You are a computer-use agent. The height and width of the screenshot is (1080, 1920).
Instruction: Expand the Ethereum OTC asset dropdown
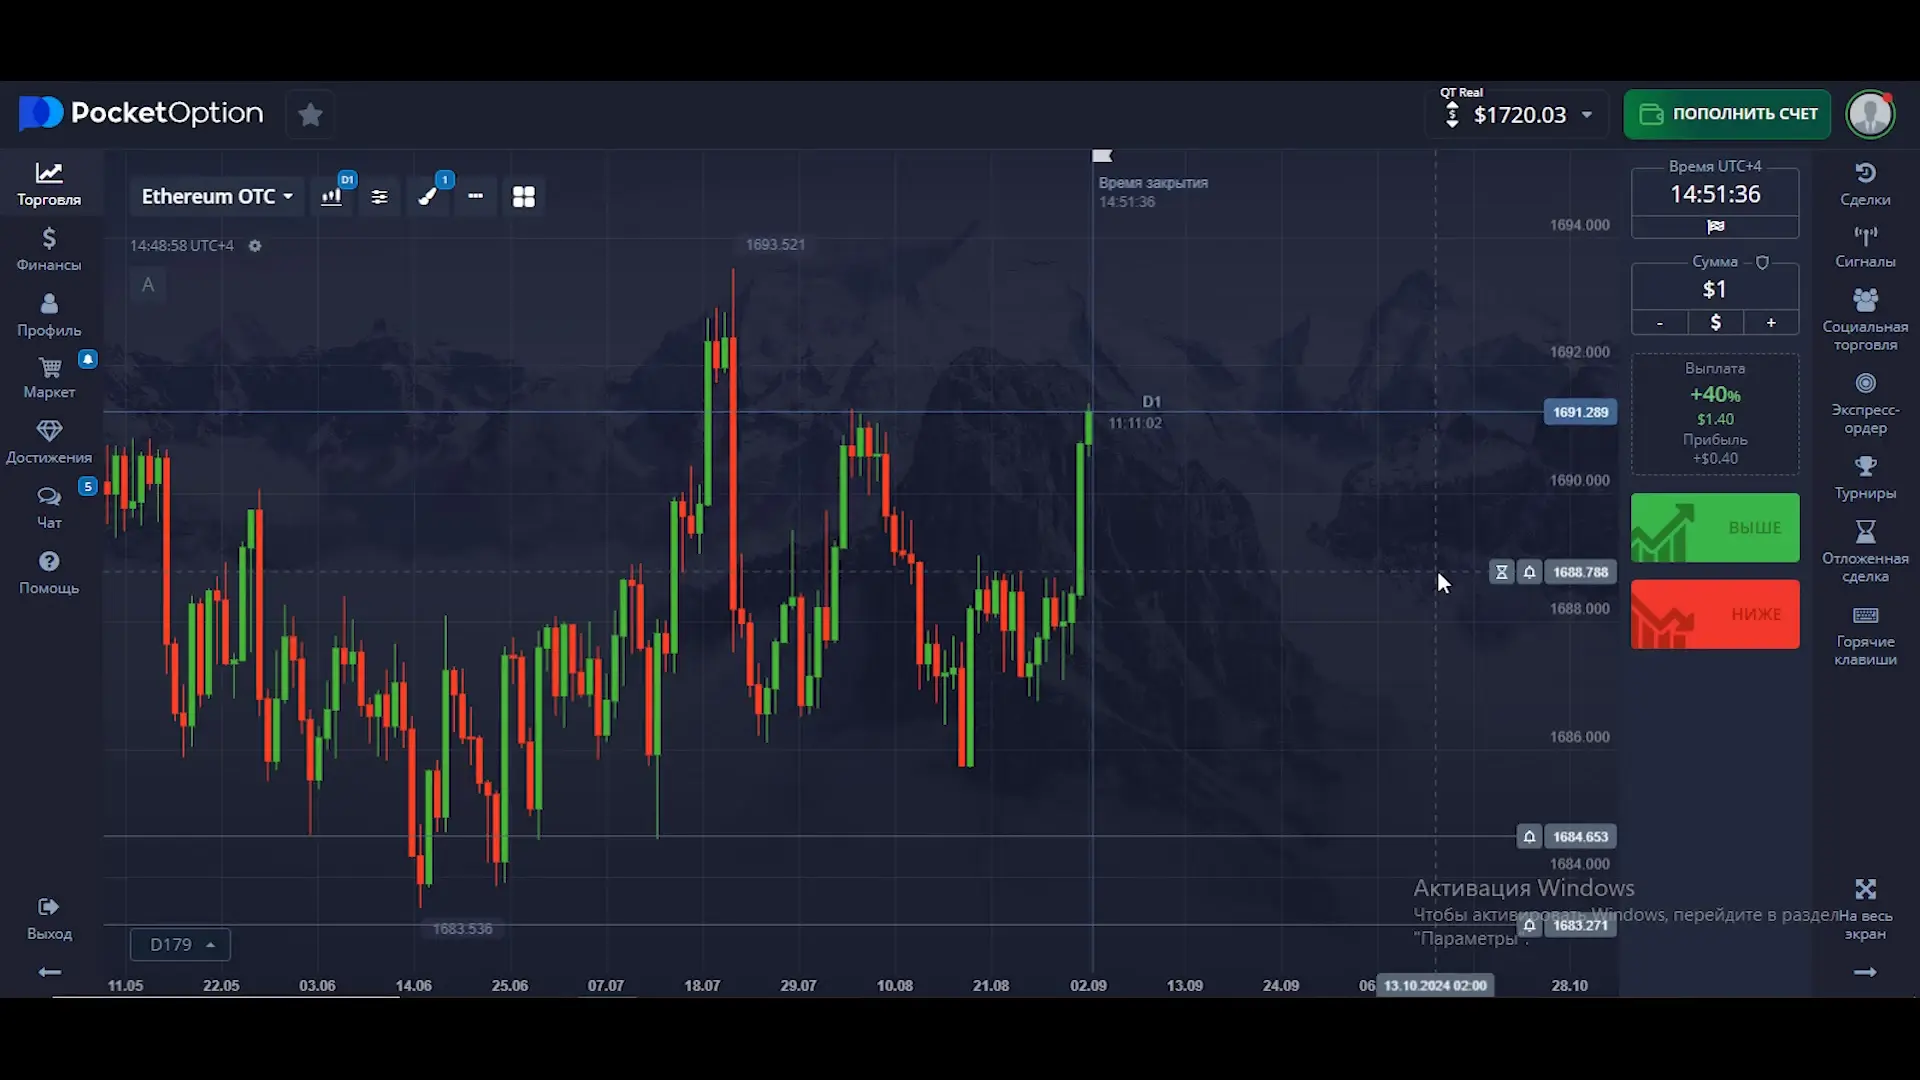coord(217,197)
